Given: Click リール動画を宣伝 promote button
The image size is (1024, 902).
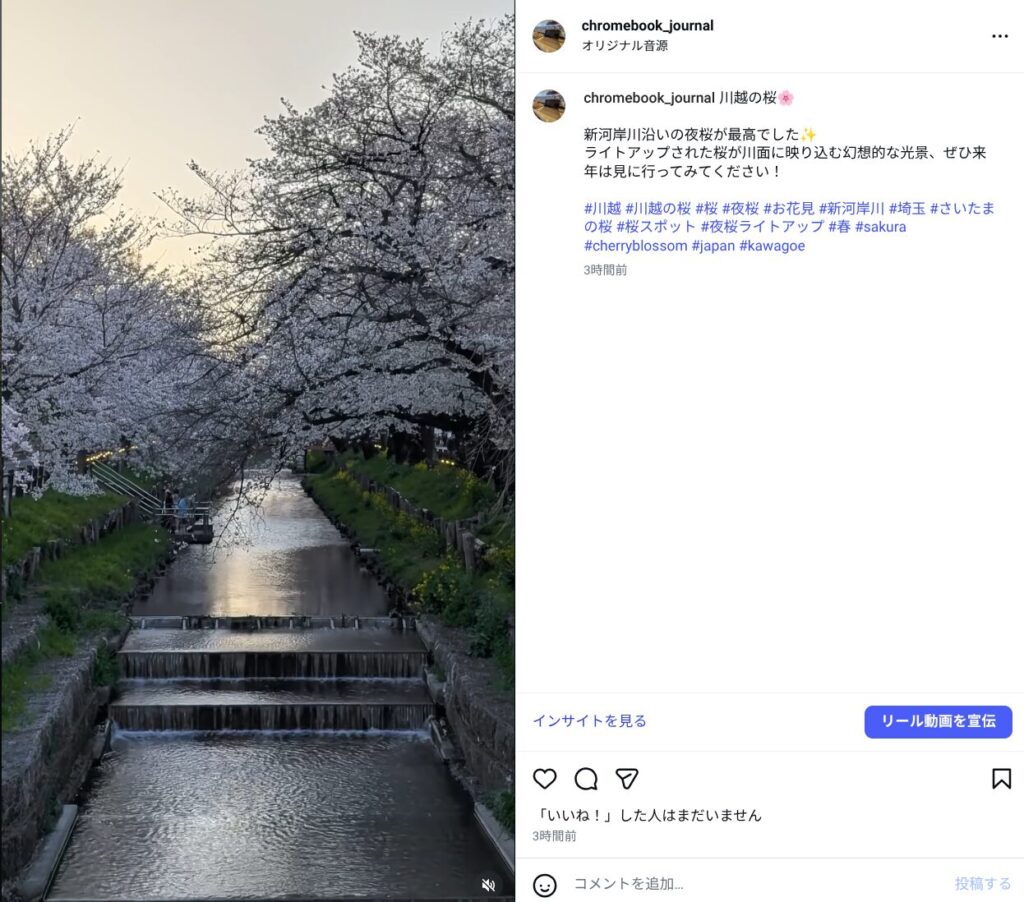Looking at the screenshot, I should tap(938, 722).
